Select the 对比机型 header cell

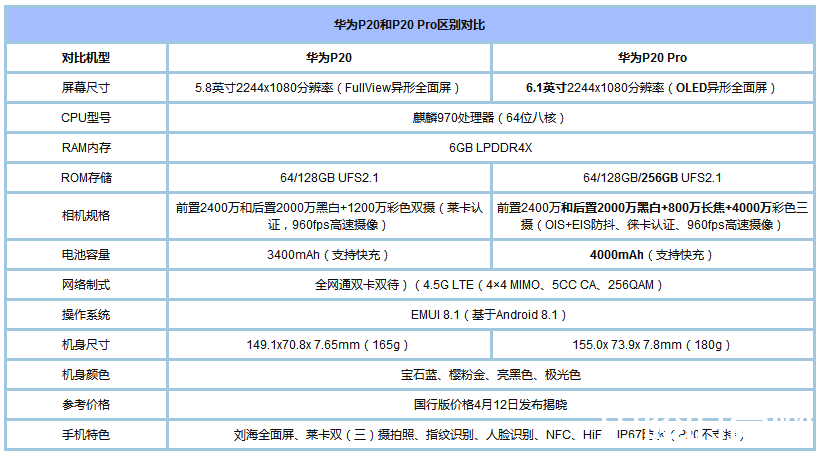click(x=85, y=58)
